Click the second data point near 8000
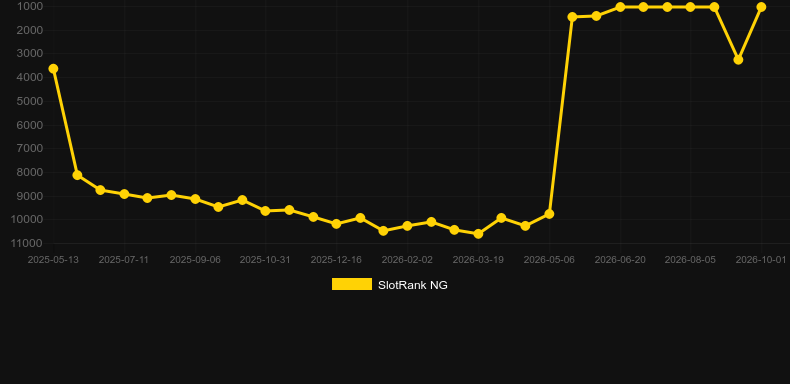 point(77,175)
